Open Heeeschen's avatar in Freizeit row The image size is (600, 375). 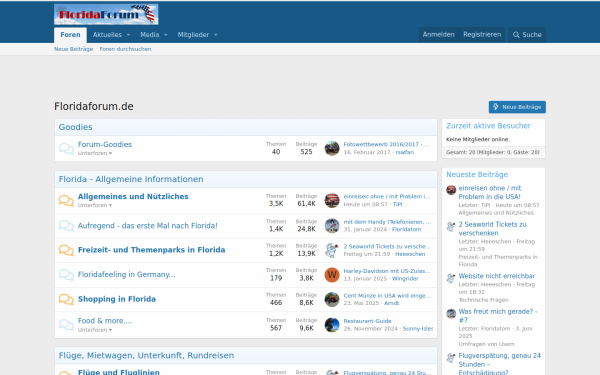(x=332, y=250)
